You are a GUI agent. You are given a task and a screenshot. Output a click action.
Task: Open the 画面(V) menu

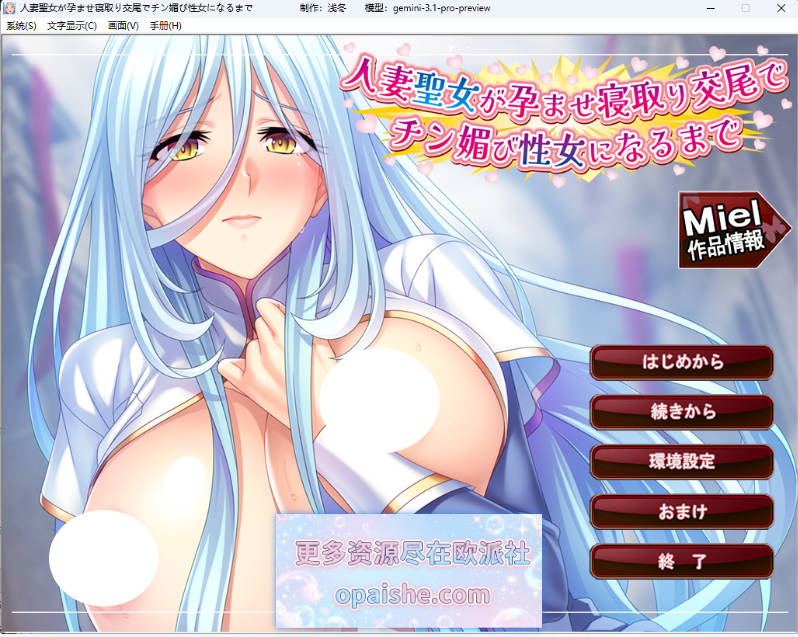(x=123, y=26)
